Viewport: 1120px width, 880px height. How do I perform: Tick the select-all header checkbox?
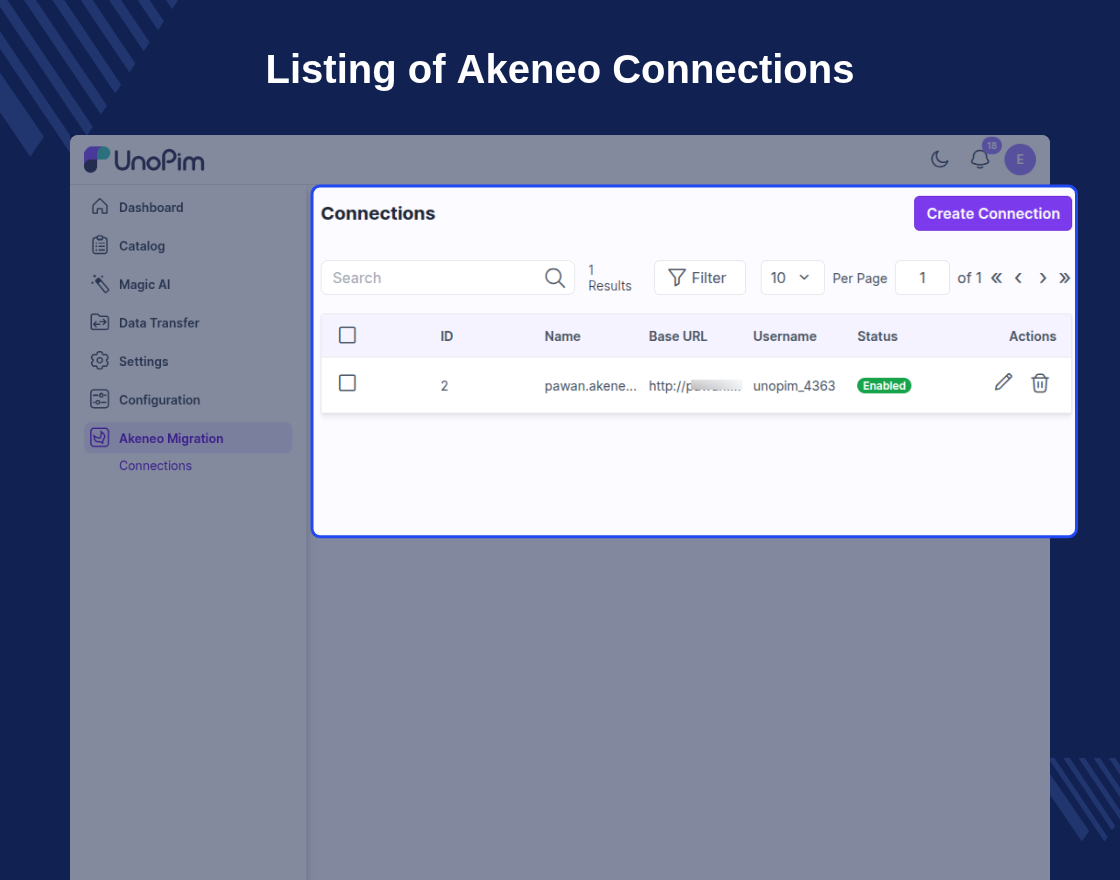click(347, 335)
